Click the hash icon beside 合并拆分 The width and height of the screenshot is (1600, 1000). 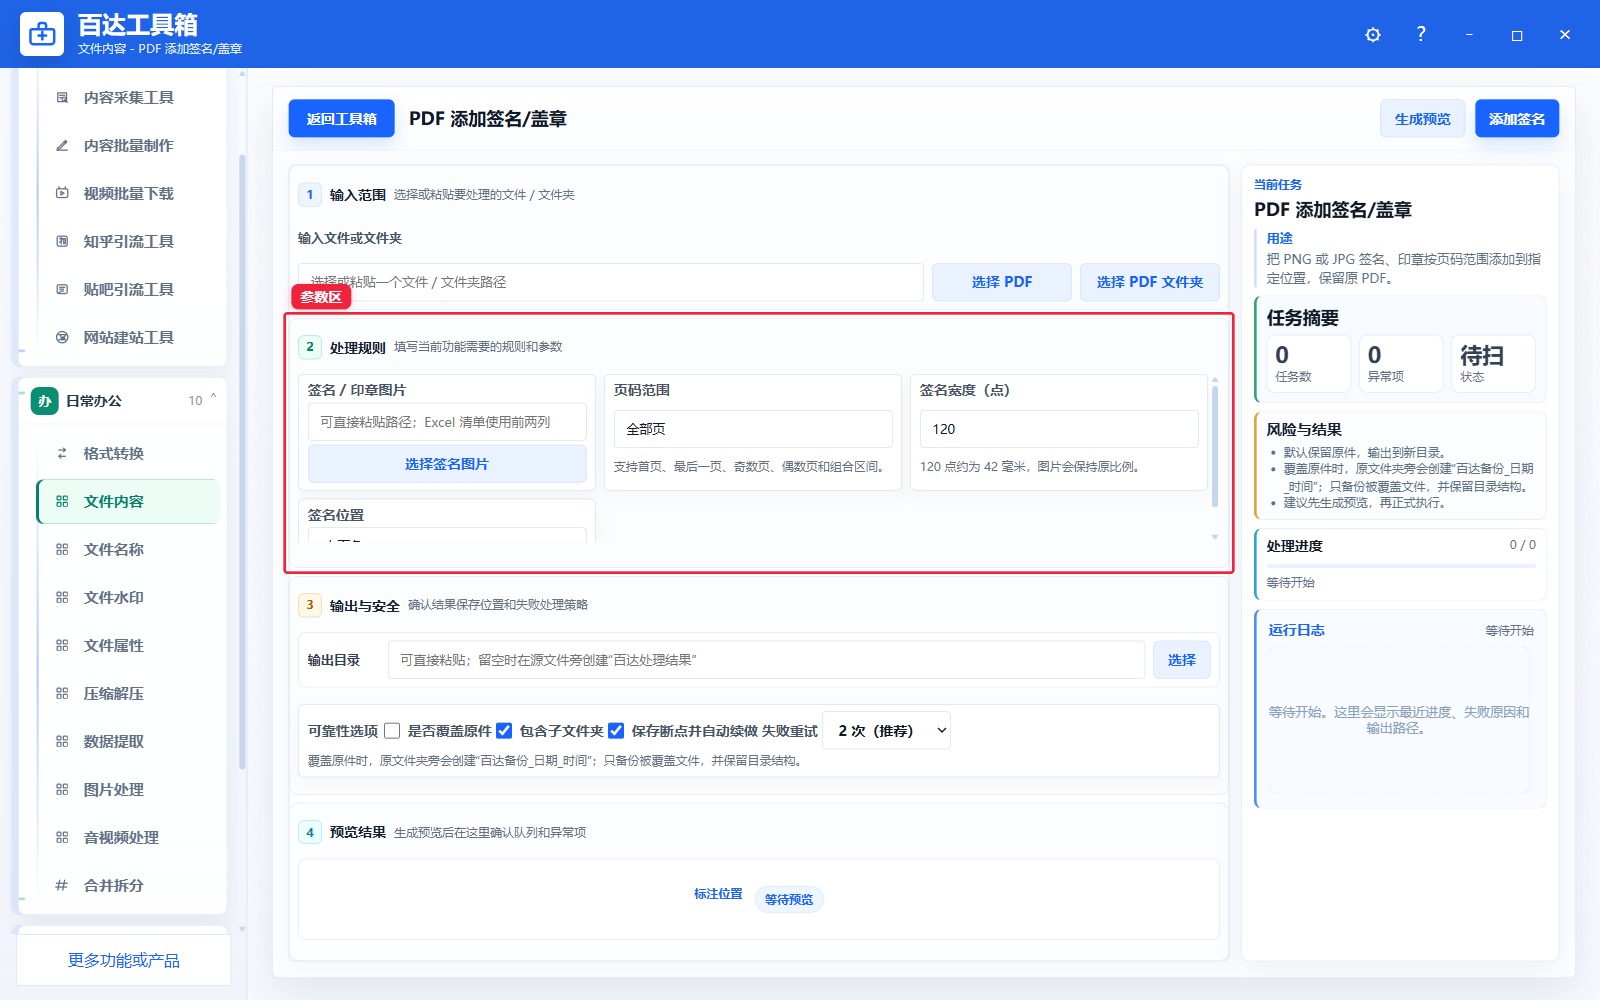pyautogui.click(x=62, y=885)
